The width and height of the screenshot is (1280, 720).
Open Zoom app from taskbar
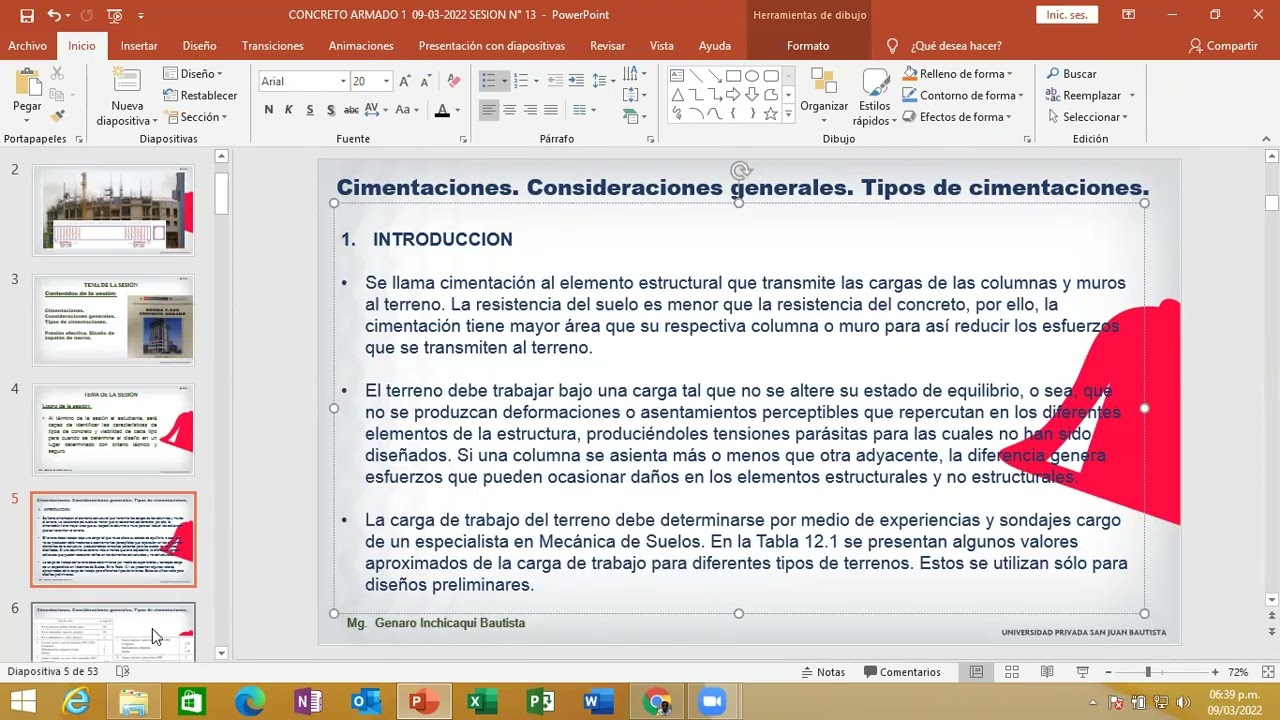coord(712,702)
